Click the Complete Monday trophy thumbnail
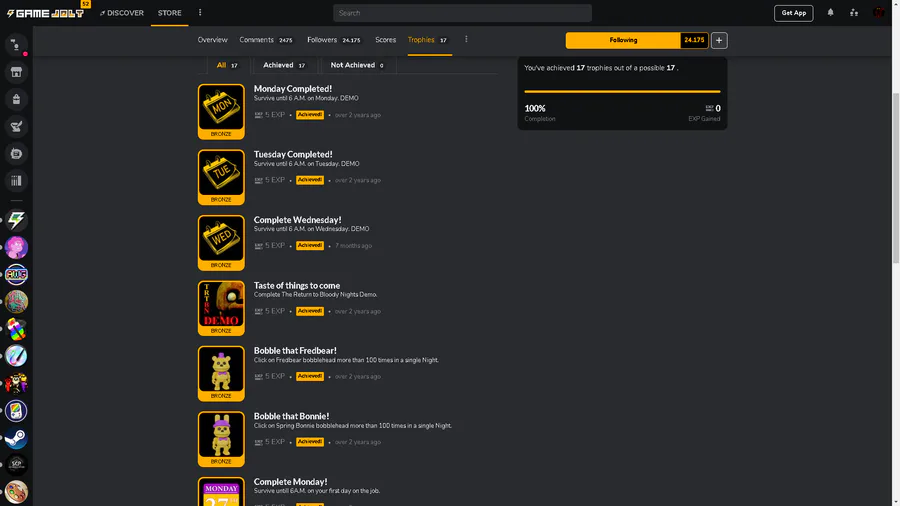Image resolution: width=900 pixels, height=506 pixels. pos(221,492)
